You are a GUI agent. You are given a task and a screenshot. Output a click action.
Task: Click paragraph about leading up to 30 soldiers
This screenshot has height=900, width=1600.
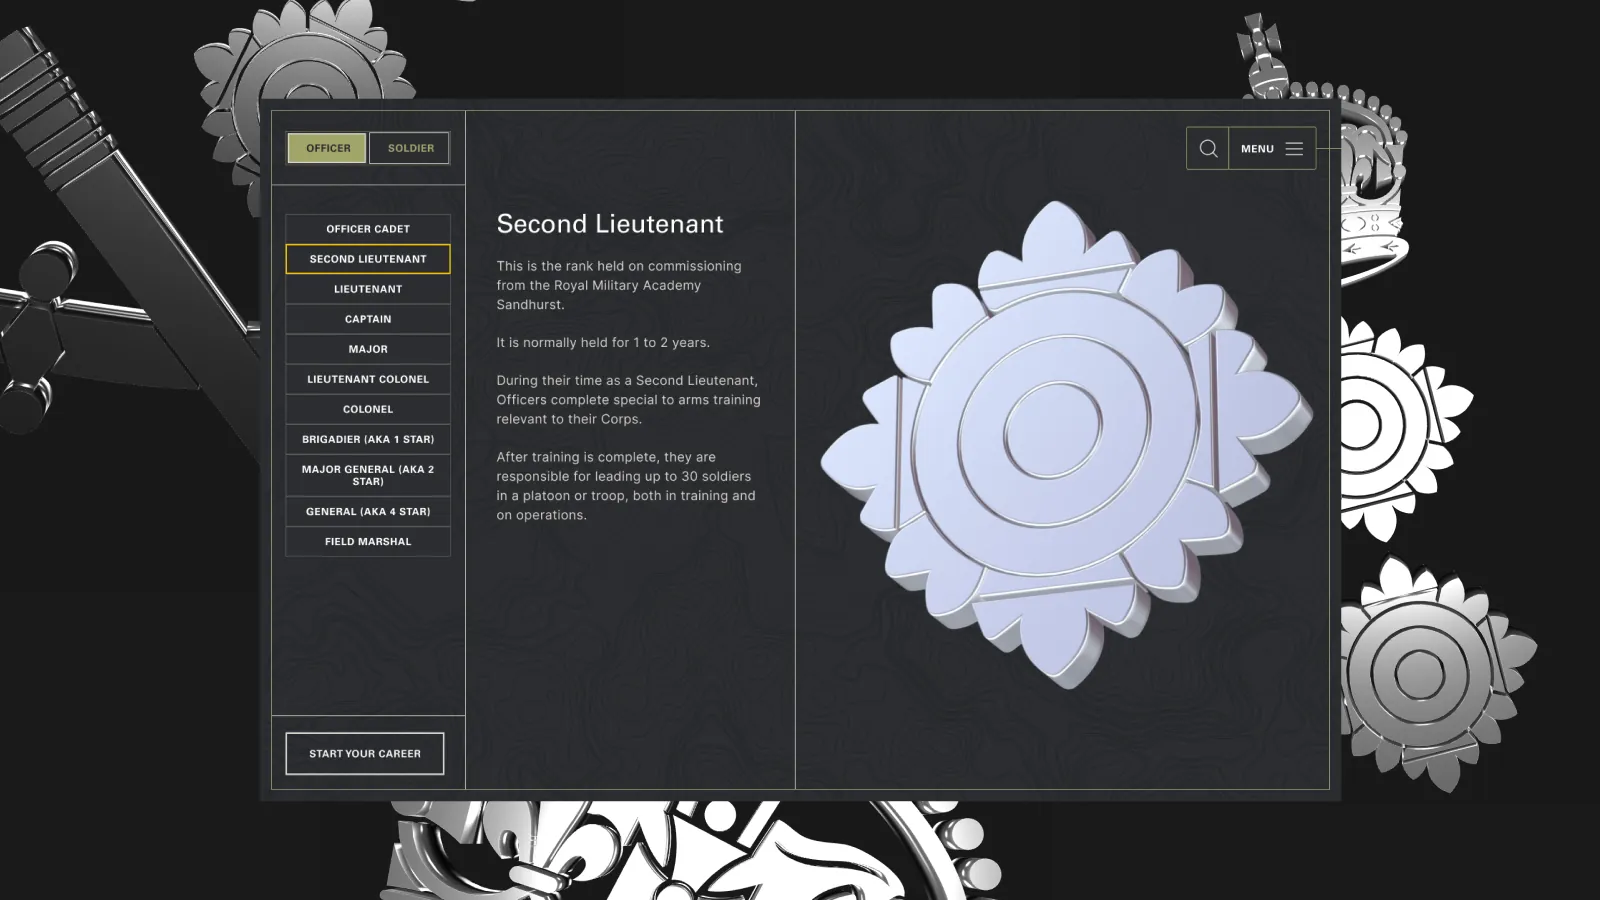[626, 486]
